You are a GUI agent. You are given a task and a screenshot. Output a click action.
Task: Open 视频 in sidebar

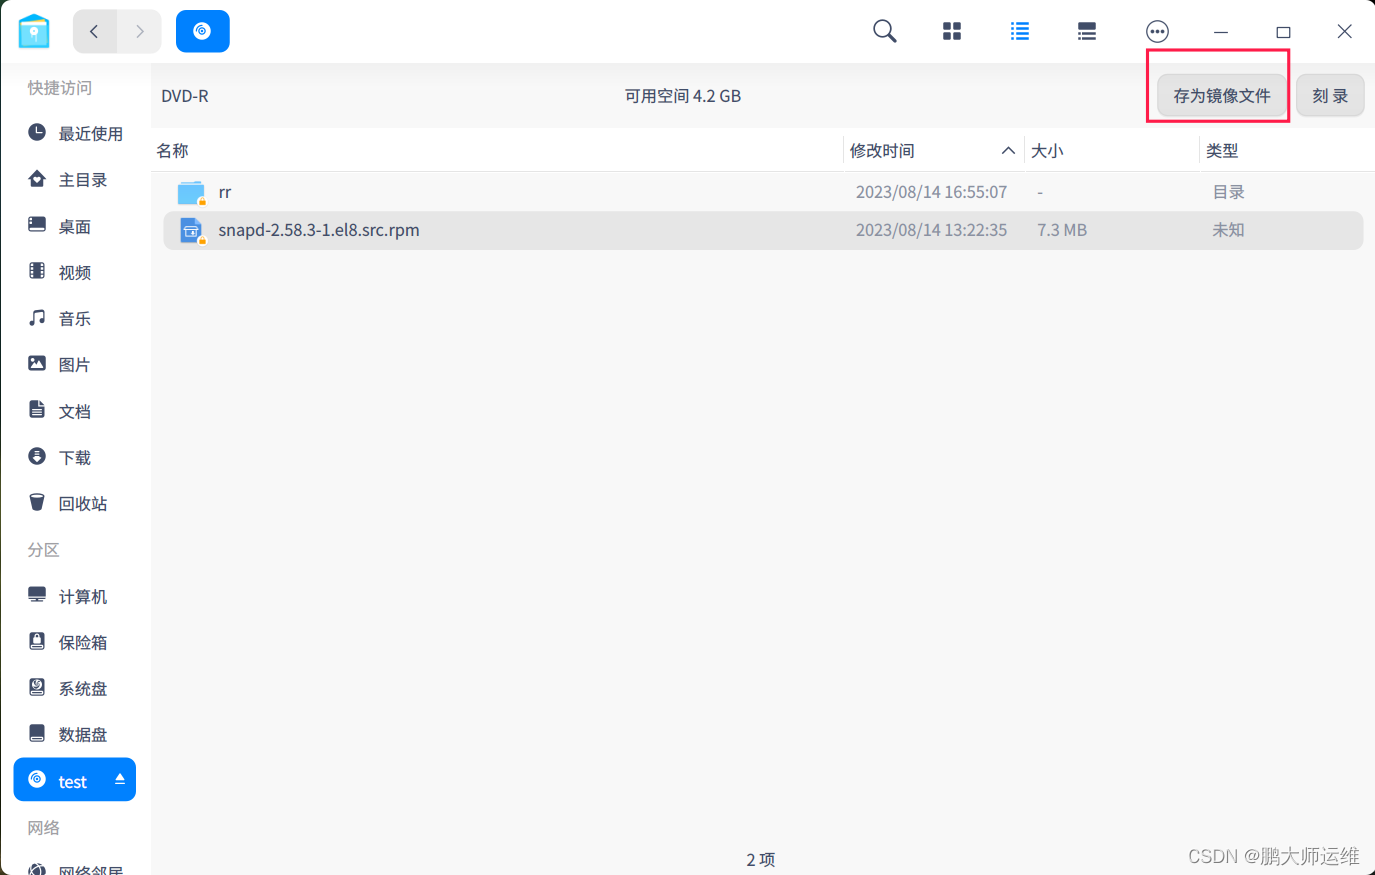coord(75,272)
